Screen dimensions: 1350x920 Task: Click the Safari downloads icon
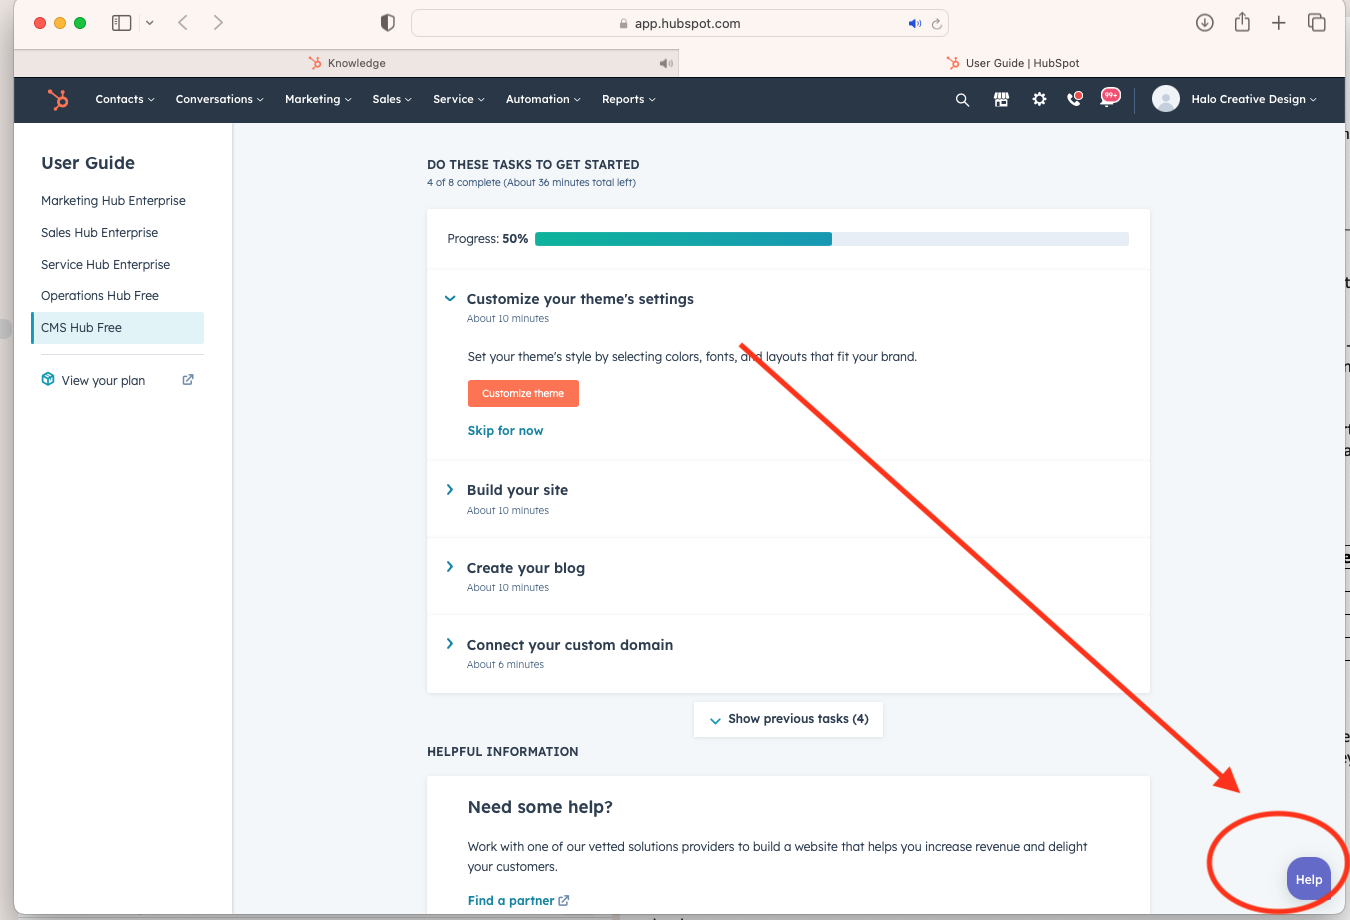pos(1205,23)
